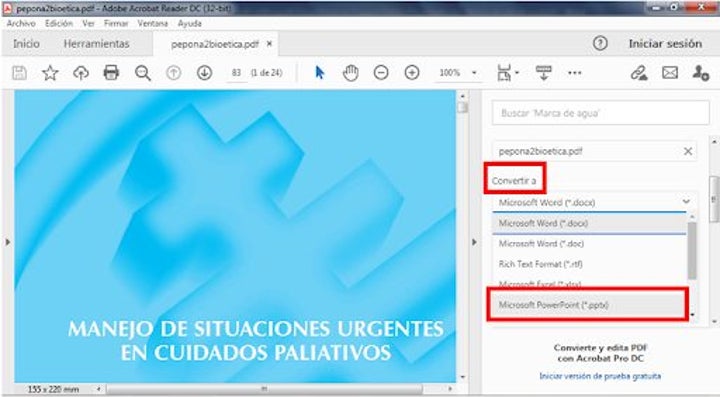Open the Edición menu
The width and height of the screenshot is (720, 397).
[x=59, y=23]
